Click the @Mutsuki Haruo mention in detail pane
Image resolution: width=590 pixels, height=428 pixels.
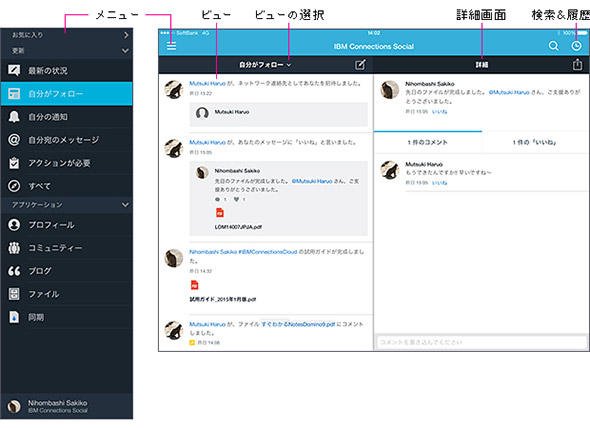(509, 92)
